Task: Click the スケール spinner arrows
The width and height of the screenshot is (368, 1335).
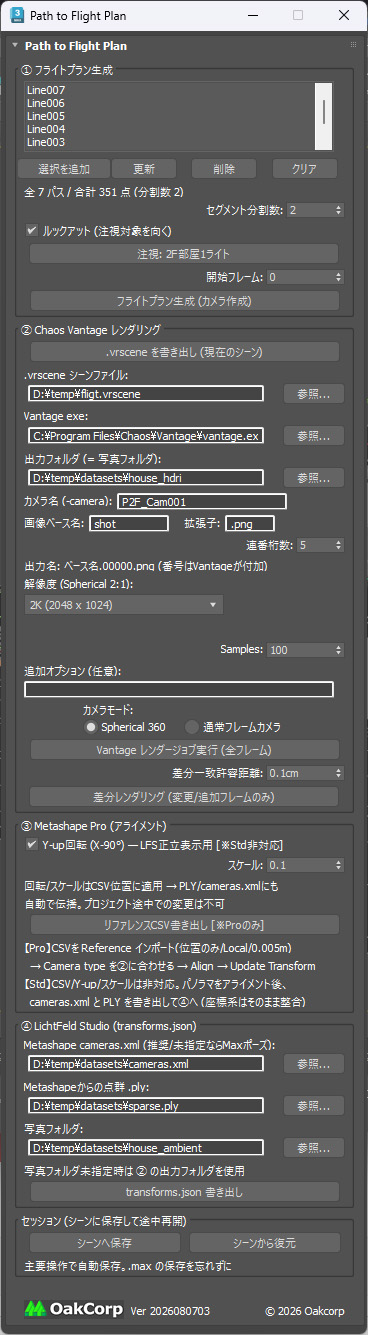Action: [338, 865]
